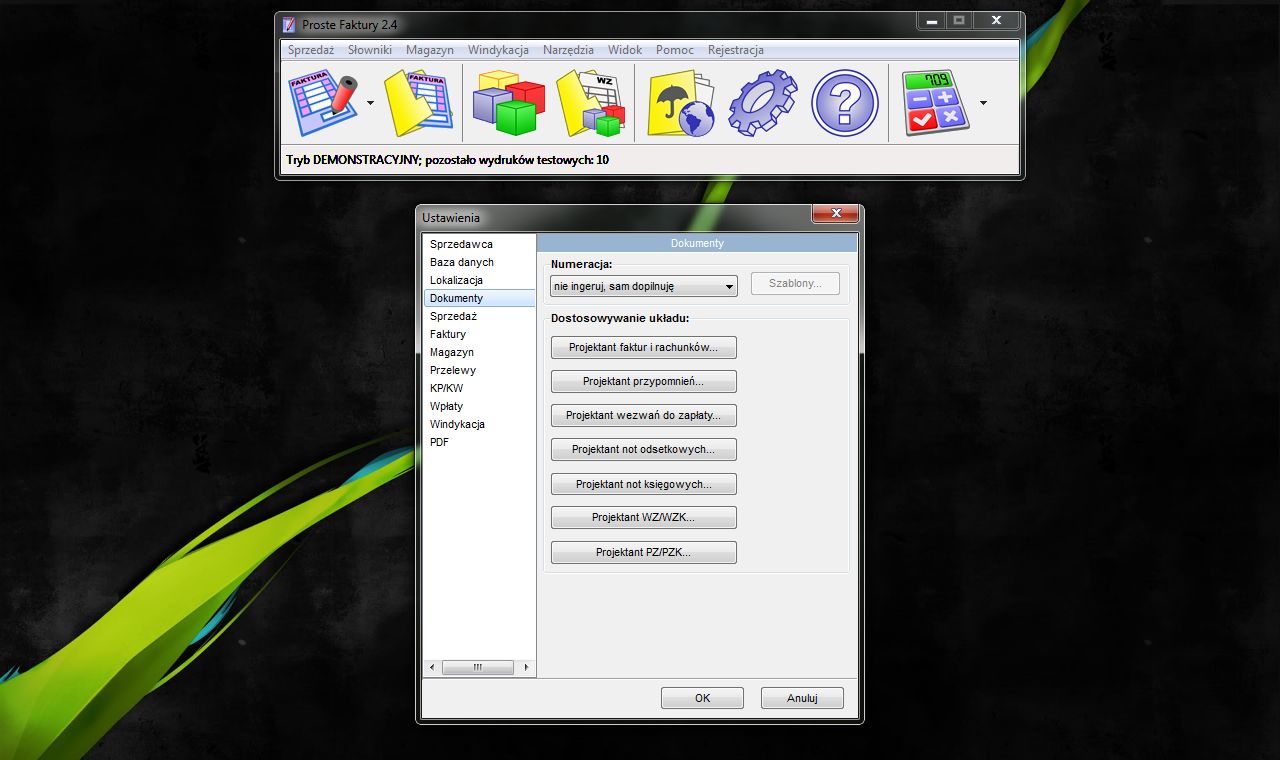Select Przelewy in the settings list

tap(479, 370)
